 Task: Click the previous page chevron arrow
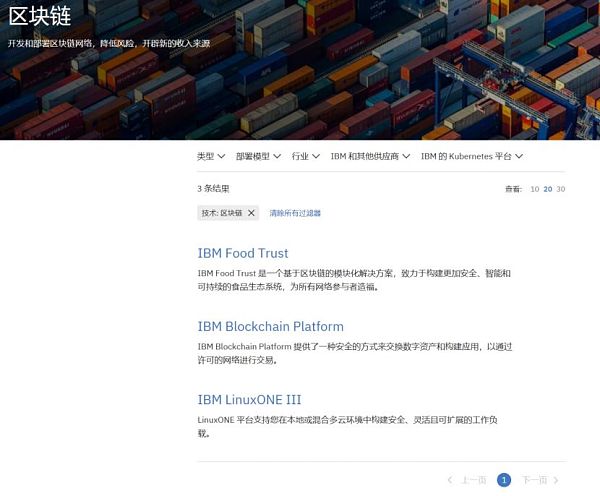coord(450,480)
